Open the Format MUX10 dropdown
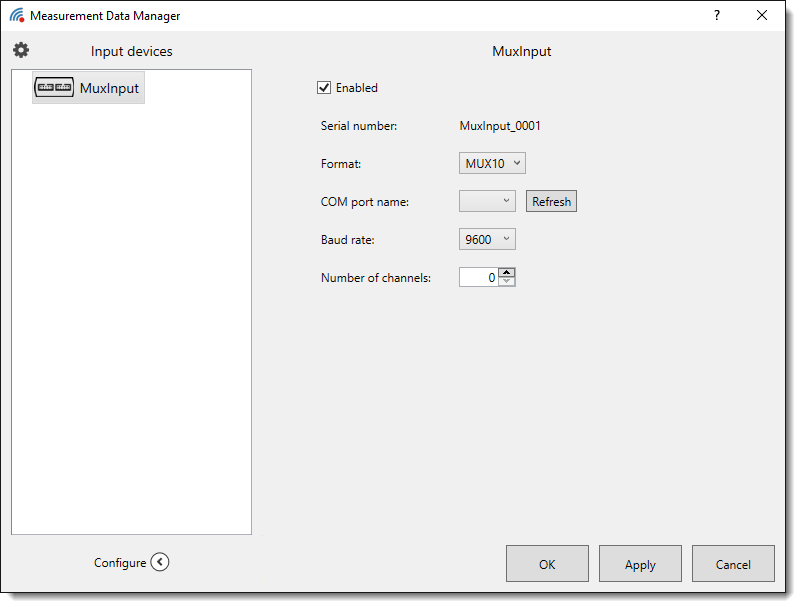 tap(492, 163)
